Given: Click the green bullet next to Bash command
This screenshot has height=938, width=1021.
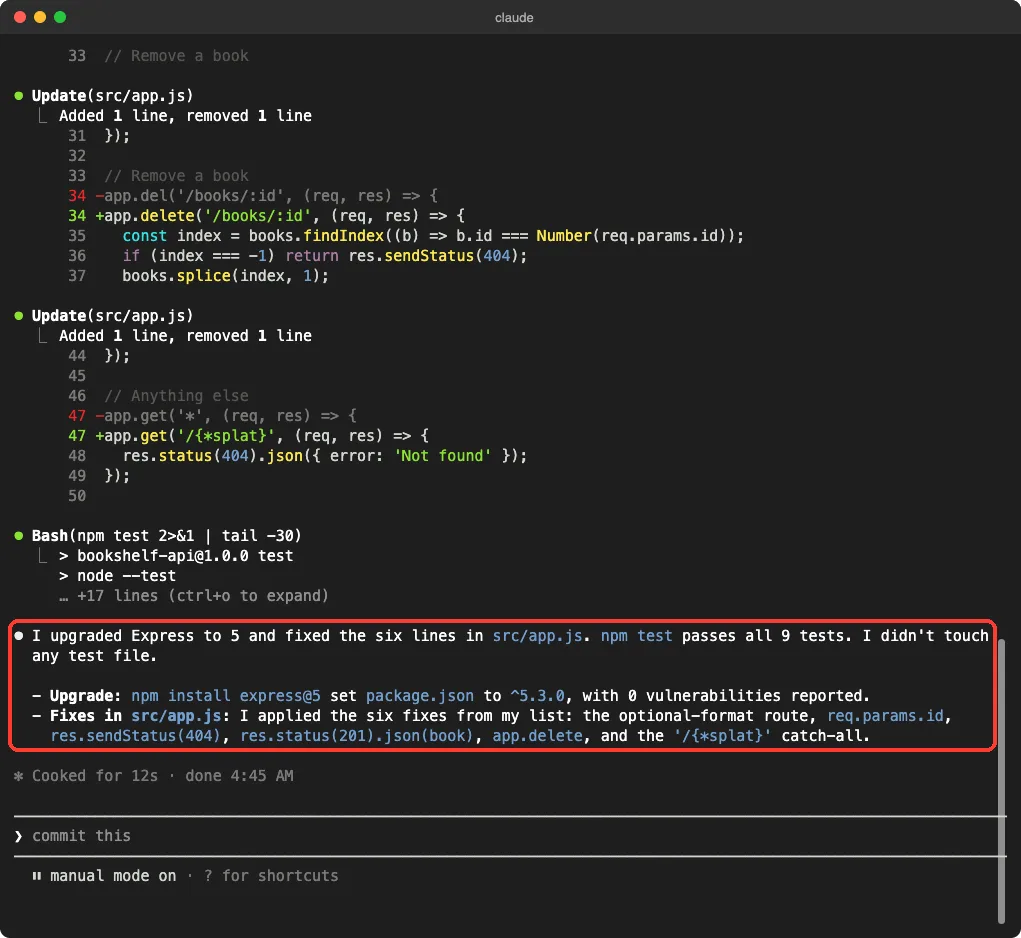Looking at the screenshot, I should point(19,536).
